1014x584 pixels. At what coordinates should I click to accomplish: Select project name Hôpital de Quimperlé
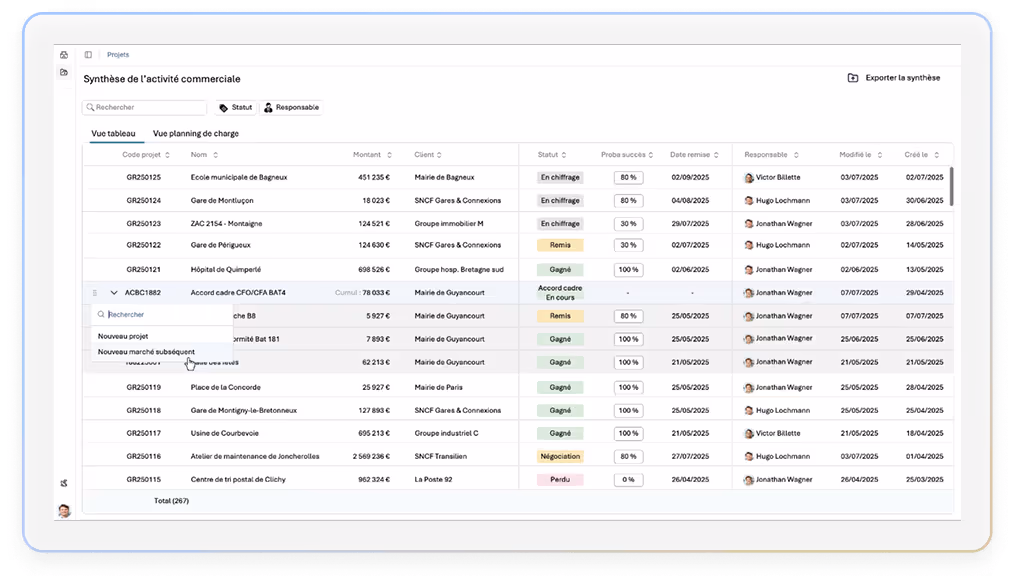pos(226,270)
